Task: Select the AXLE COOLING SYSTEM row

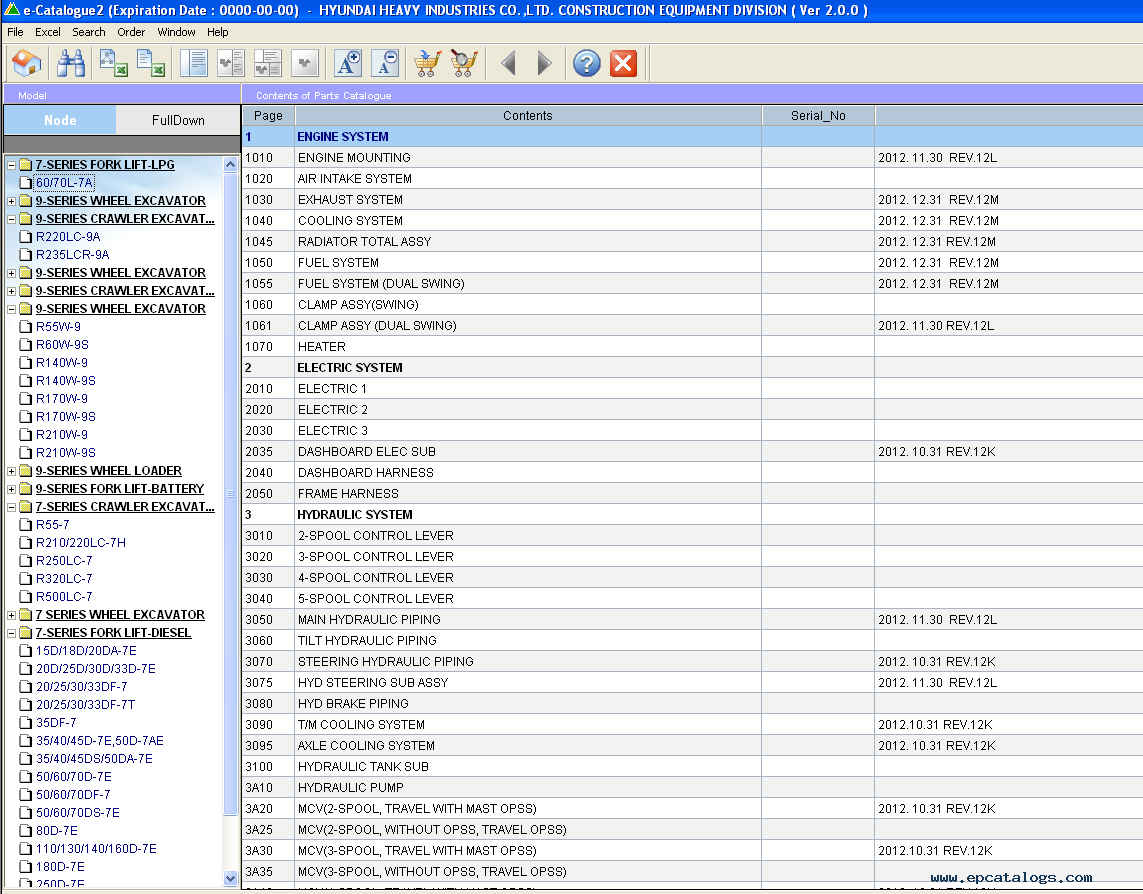Action: pyautogui.click(x=693, y=746)
